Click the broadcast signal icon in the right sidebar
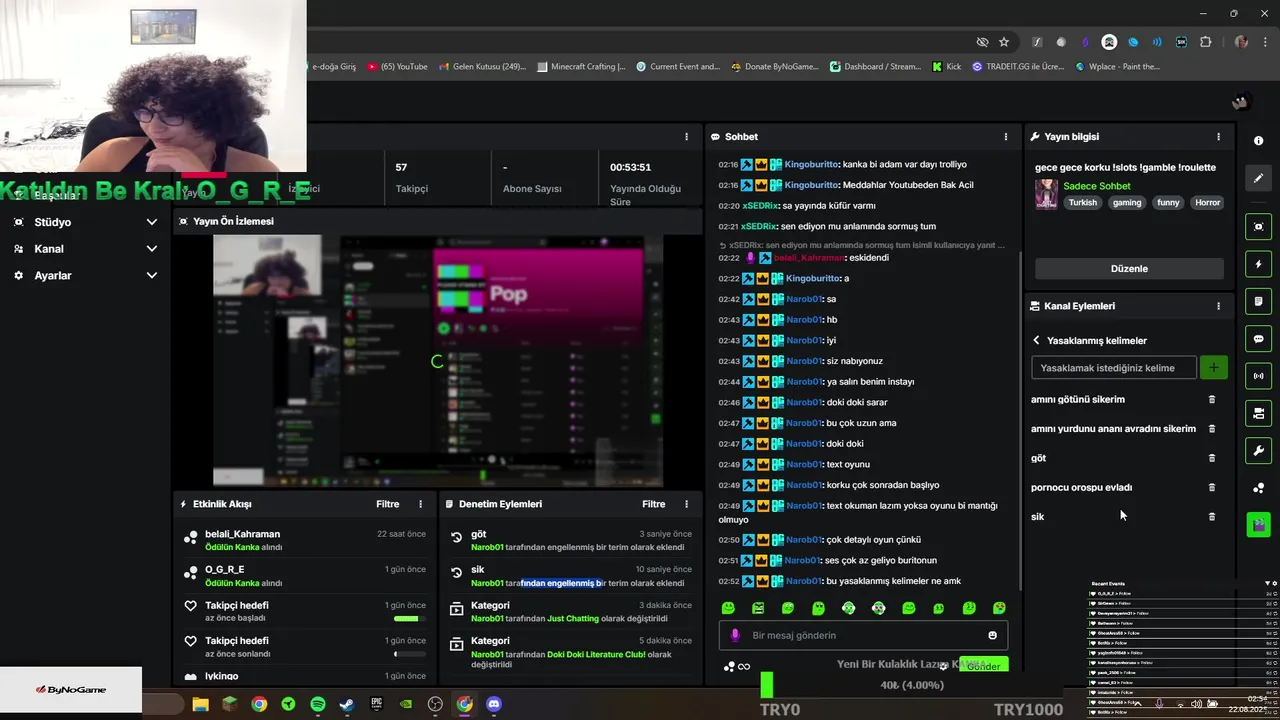 click(1259, 376)
